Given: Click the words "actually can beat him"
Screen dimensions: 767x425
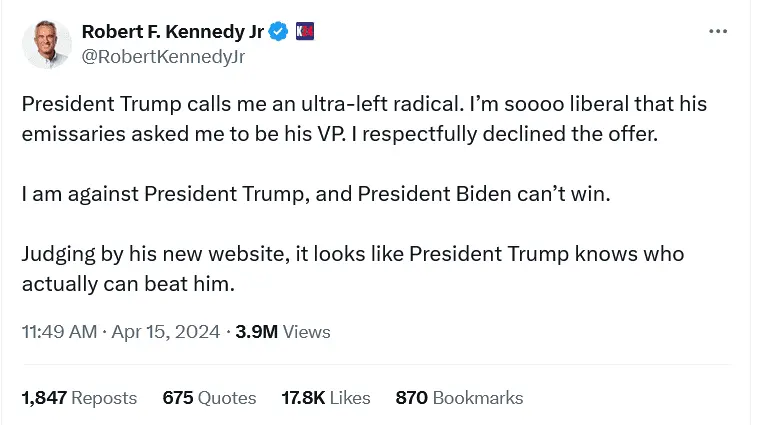Looking at the screenshot, I should [x=127, y=283].
